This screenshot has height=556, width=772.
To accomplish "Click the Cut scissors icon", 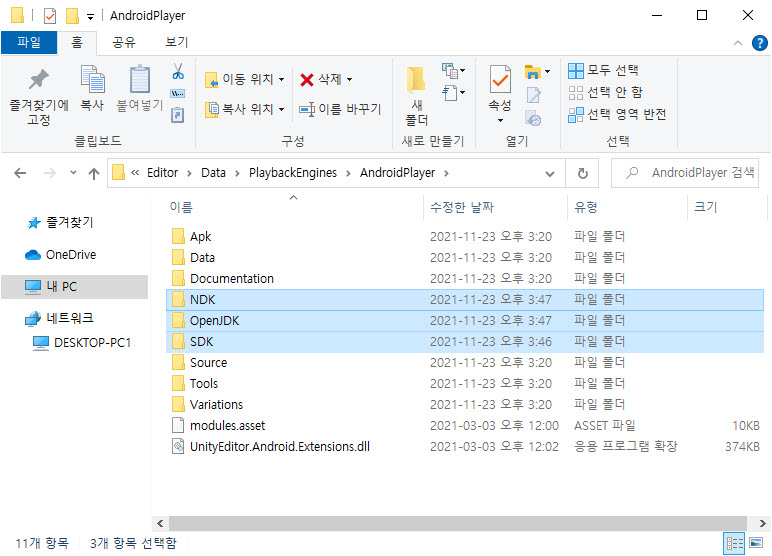I will (178, 71).
